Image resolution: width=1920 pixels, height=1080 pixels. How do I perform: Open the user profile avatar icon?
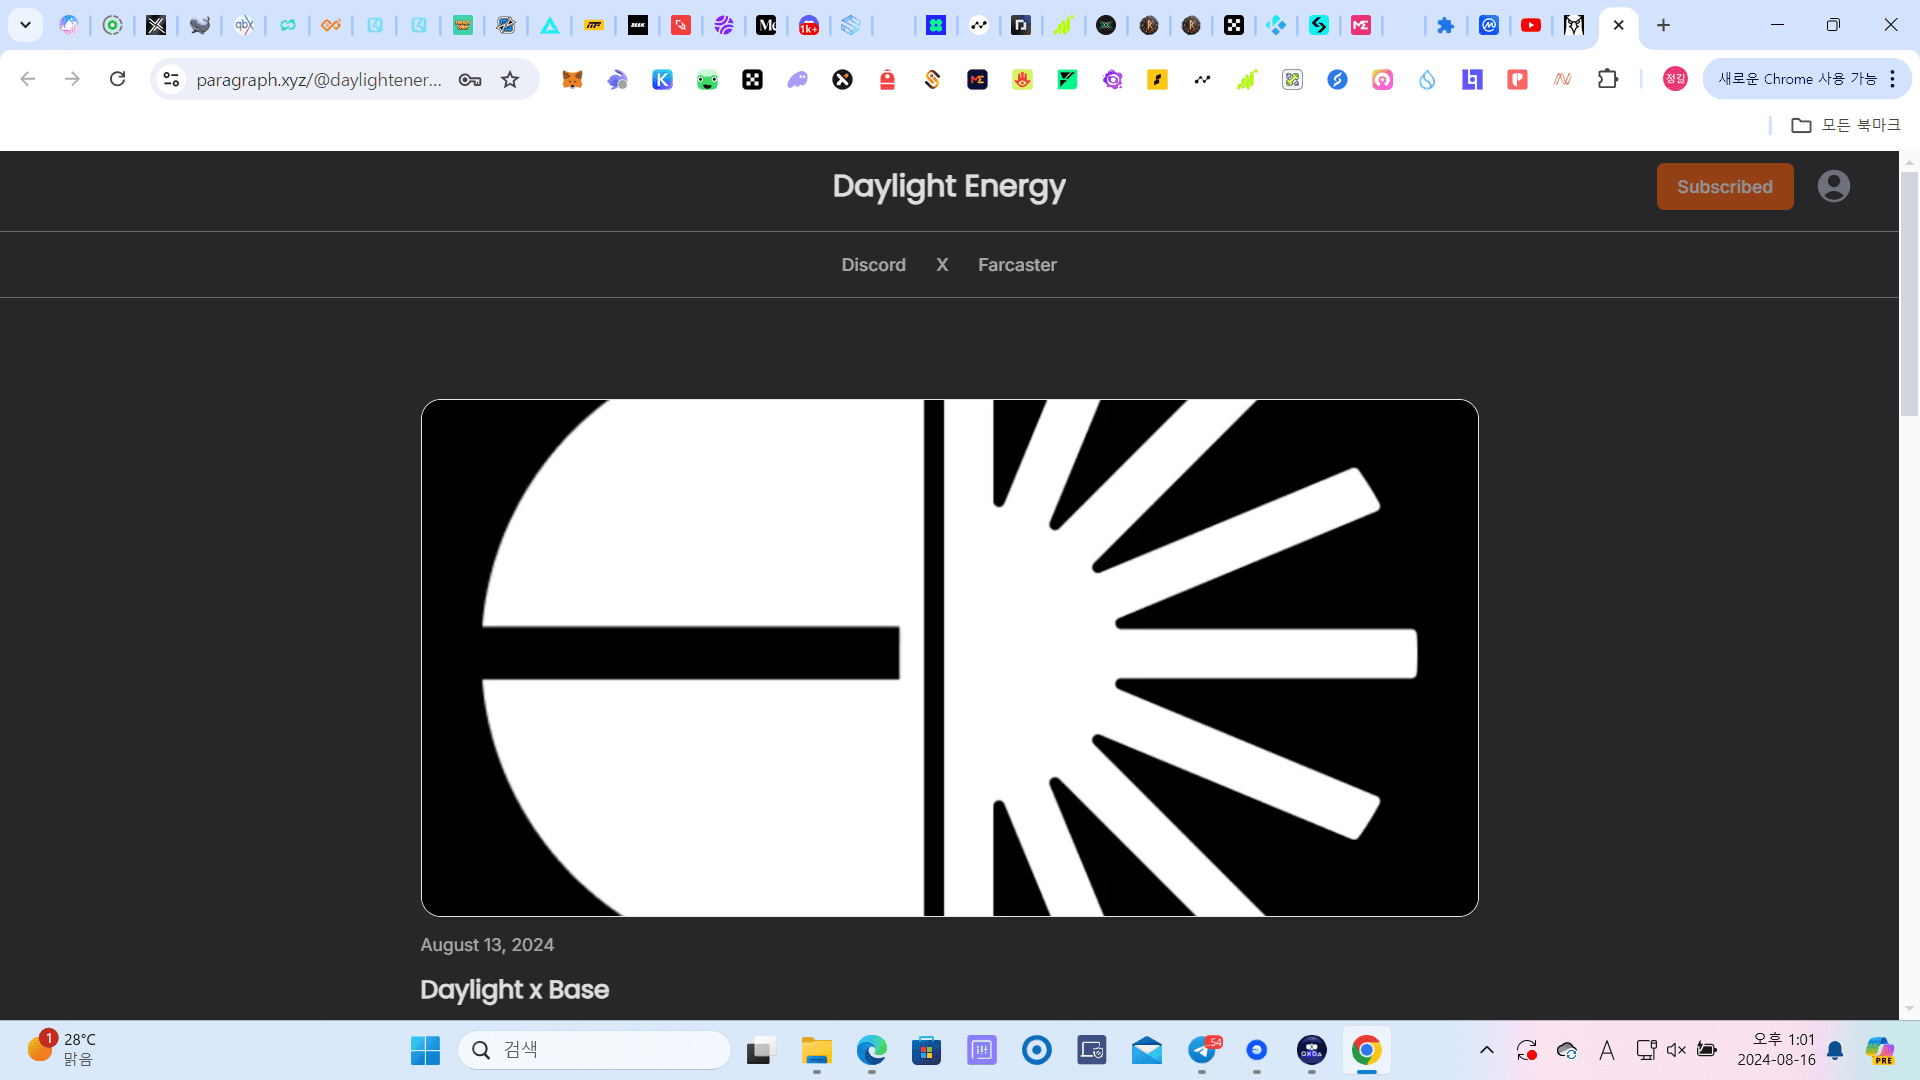click(x=1833, y=186)
